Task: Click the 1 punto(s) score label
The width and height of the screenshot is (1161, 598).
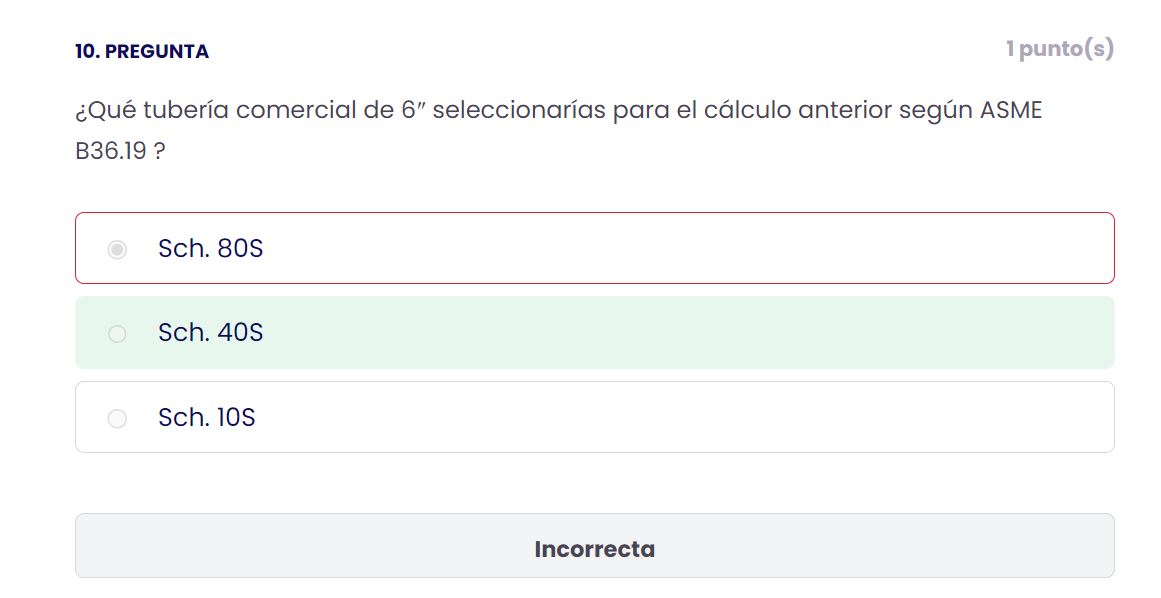Action: pos(1060,49)
